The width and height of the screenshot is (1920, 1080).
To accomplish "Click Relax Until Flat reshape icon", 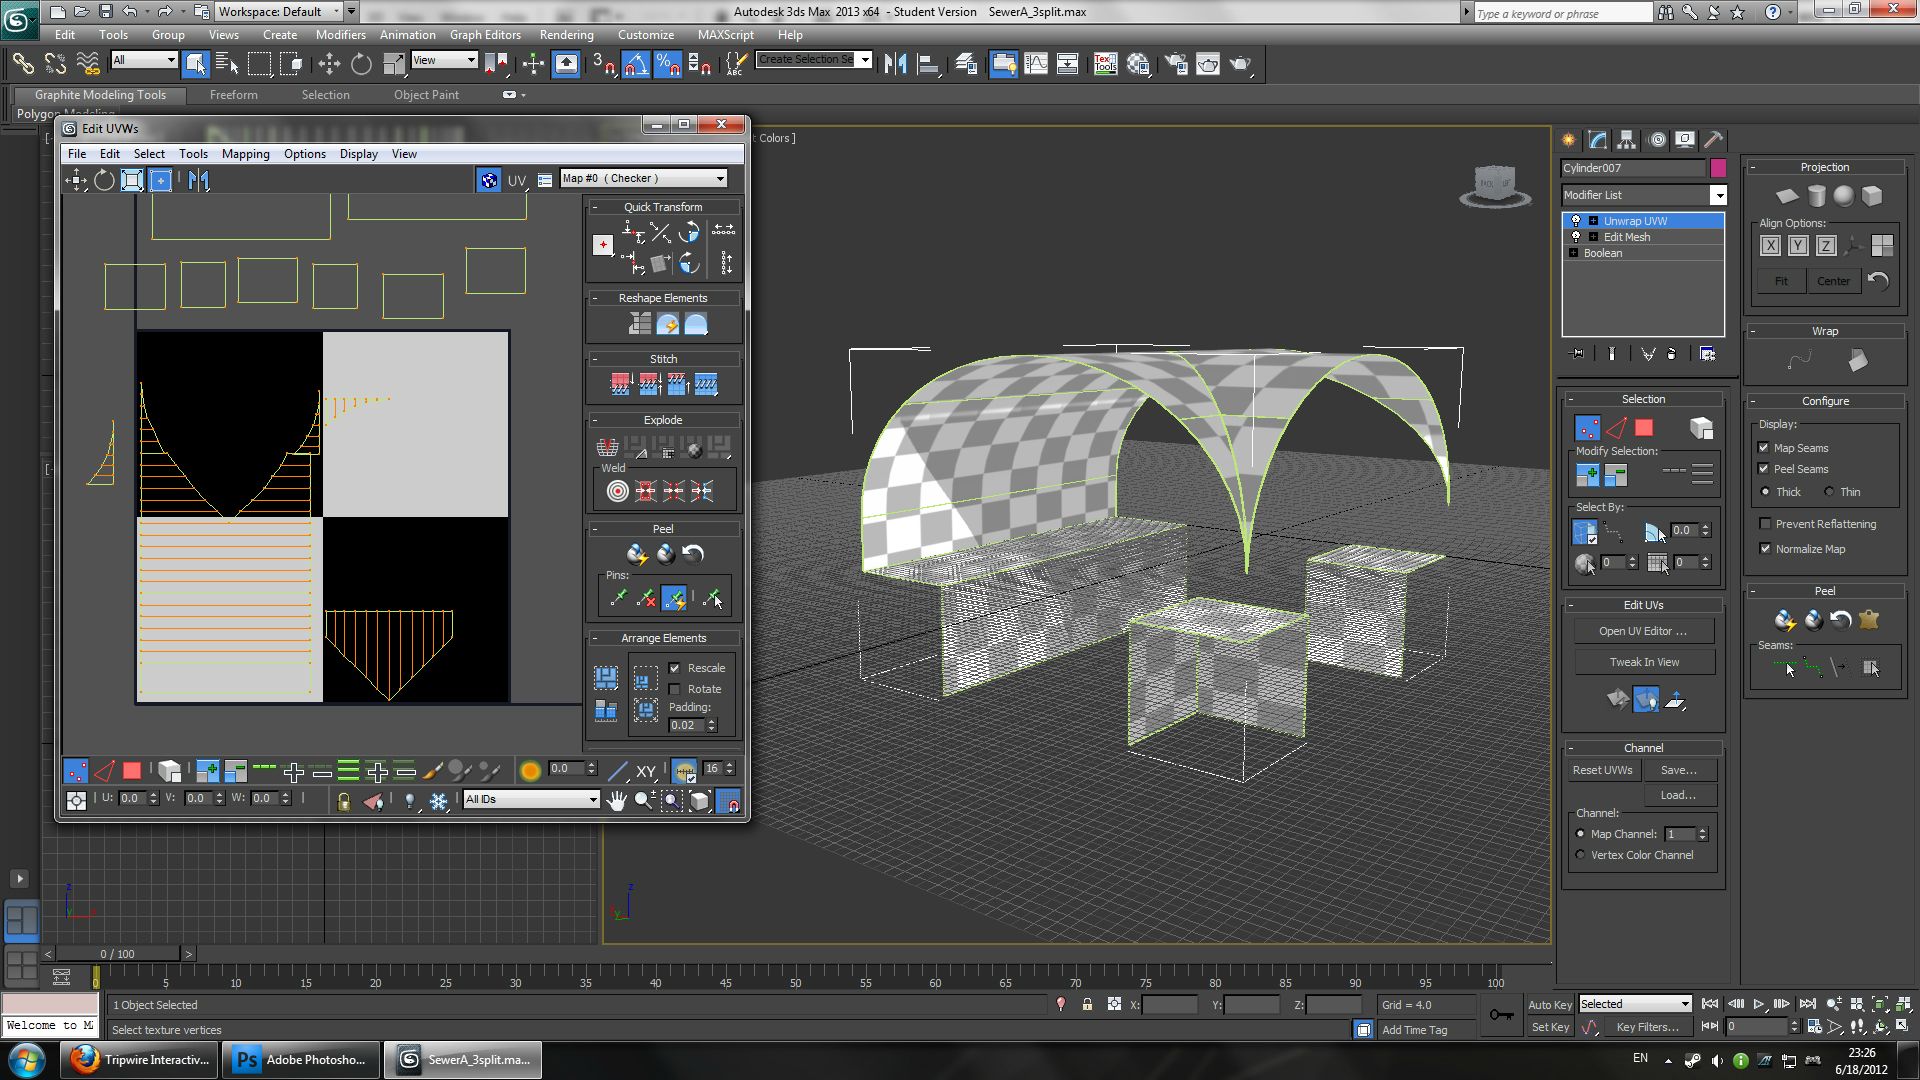I will 668,323.
